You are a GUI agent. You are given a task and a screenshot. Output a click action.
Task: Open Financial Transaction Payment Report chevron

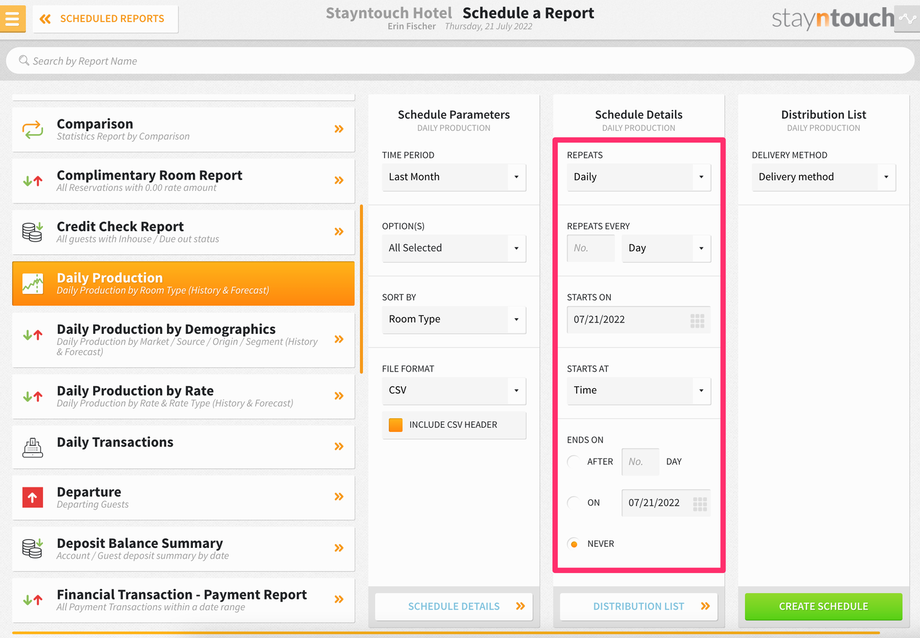pyautogui.click(x=339, y=599)
